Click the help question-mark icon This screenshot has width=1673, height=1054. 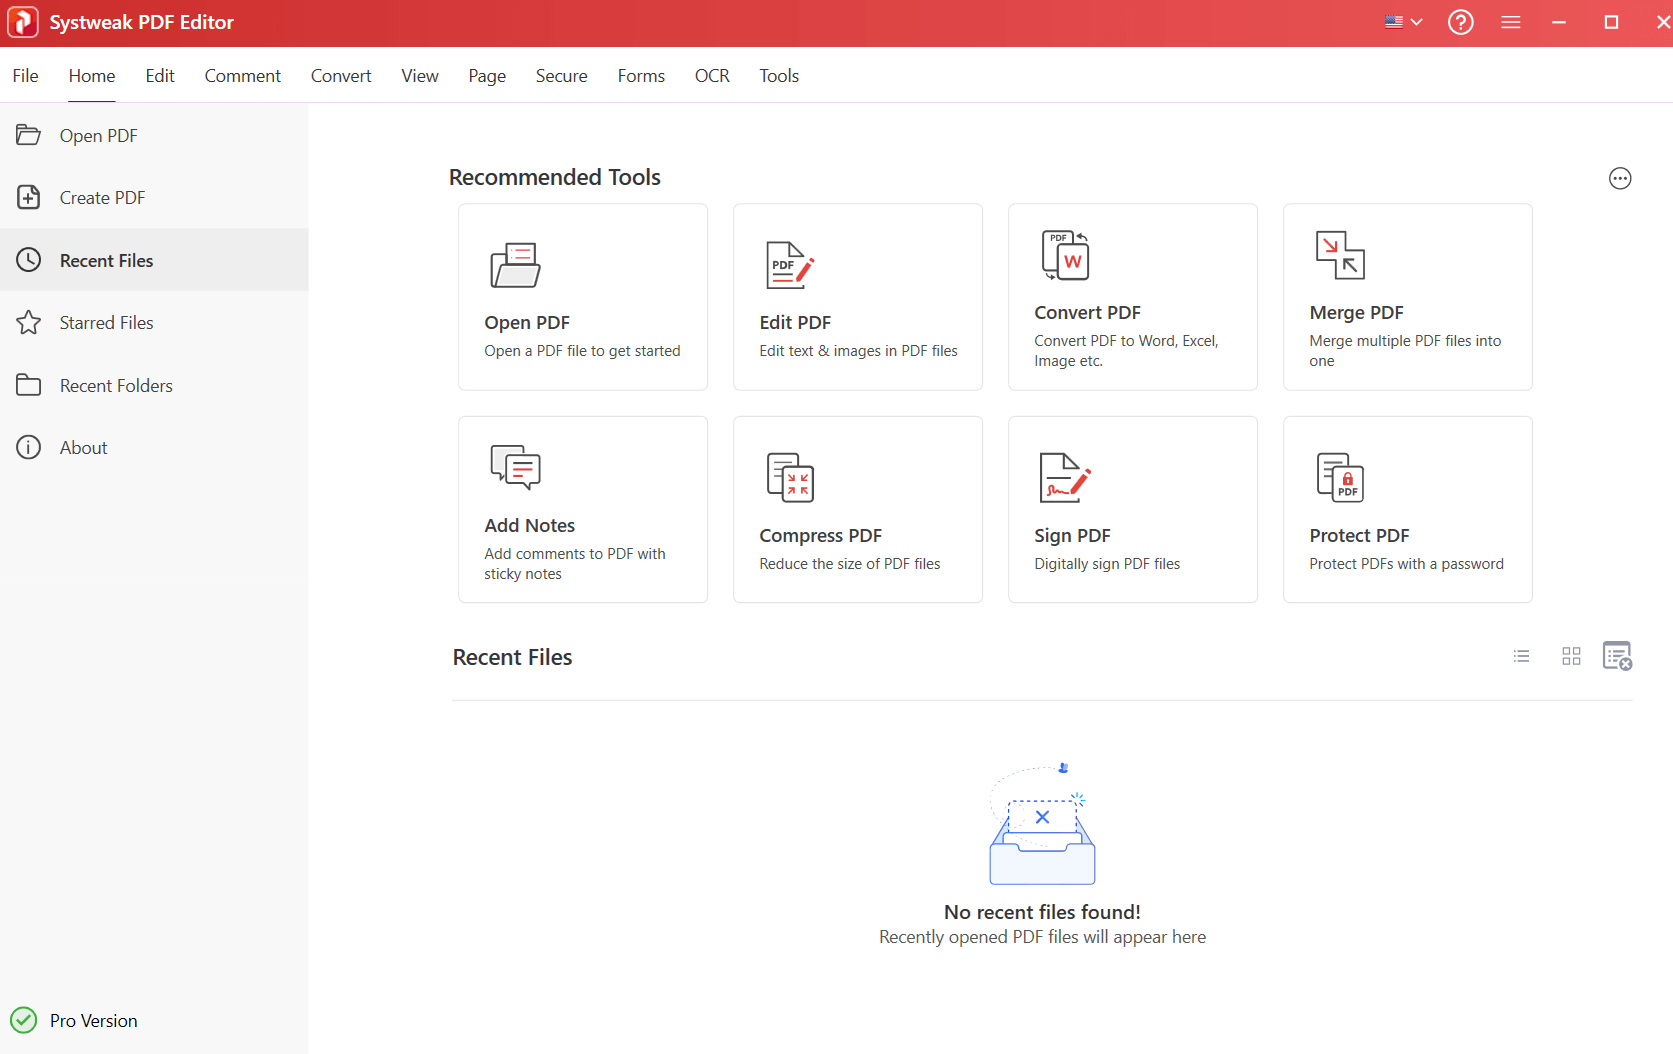click(x=1460, y=22)
